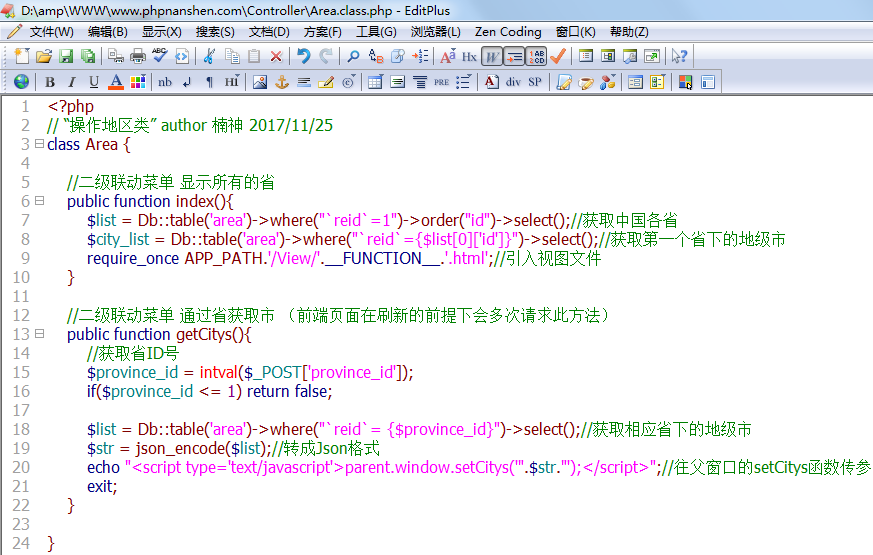
Task: Click the Paste clipboard icon
Action: click(254, 56)
